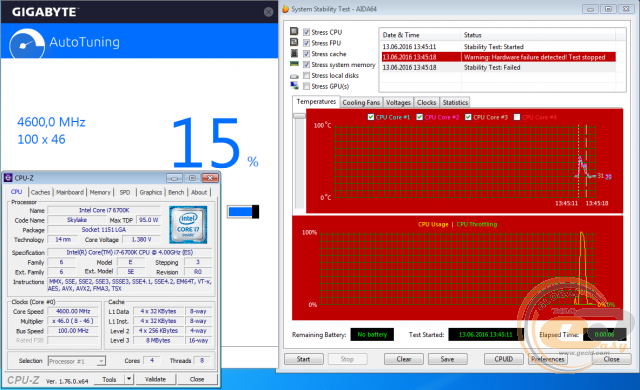Hide CPU Core #2 from temperature graph
This screenshot has height=390, width=640.
[x=419, y=117]
